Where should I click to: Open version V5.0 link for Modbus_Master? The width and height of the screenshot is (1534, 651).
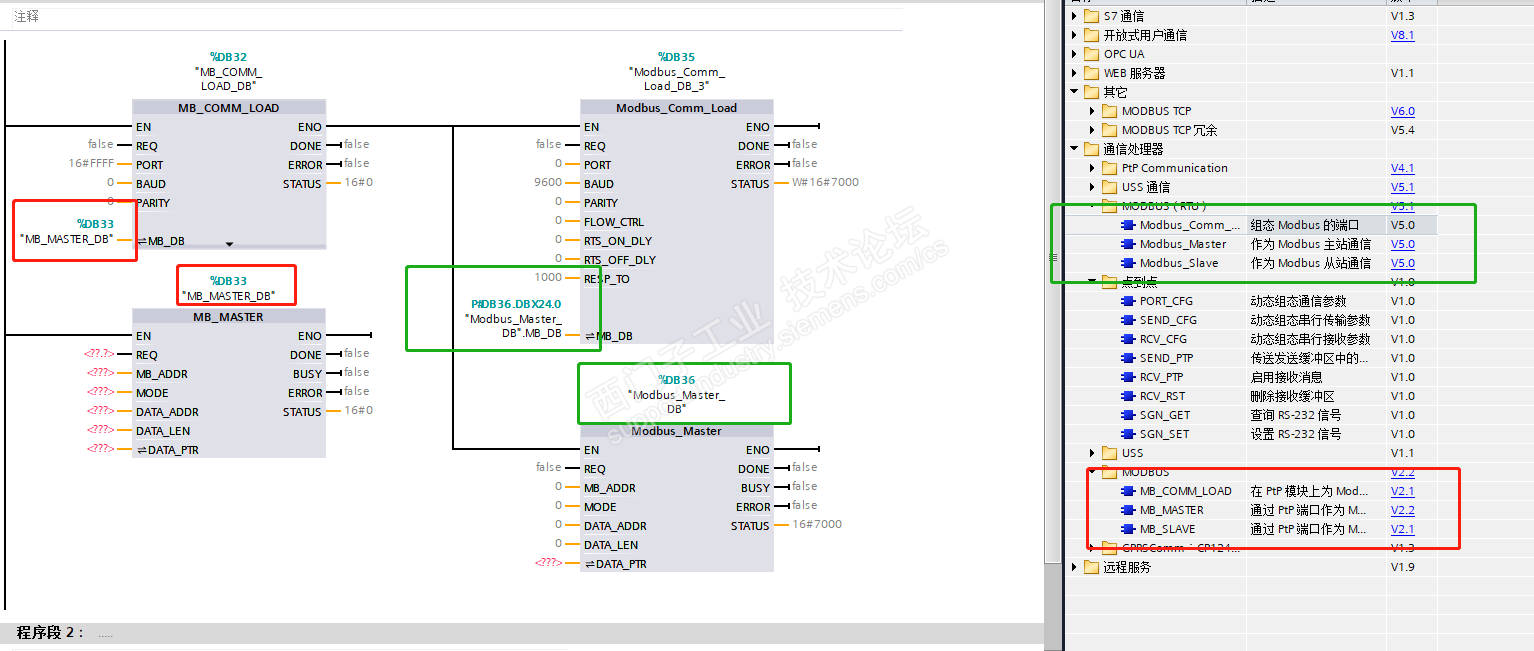[x=1402, y=244]
